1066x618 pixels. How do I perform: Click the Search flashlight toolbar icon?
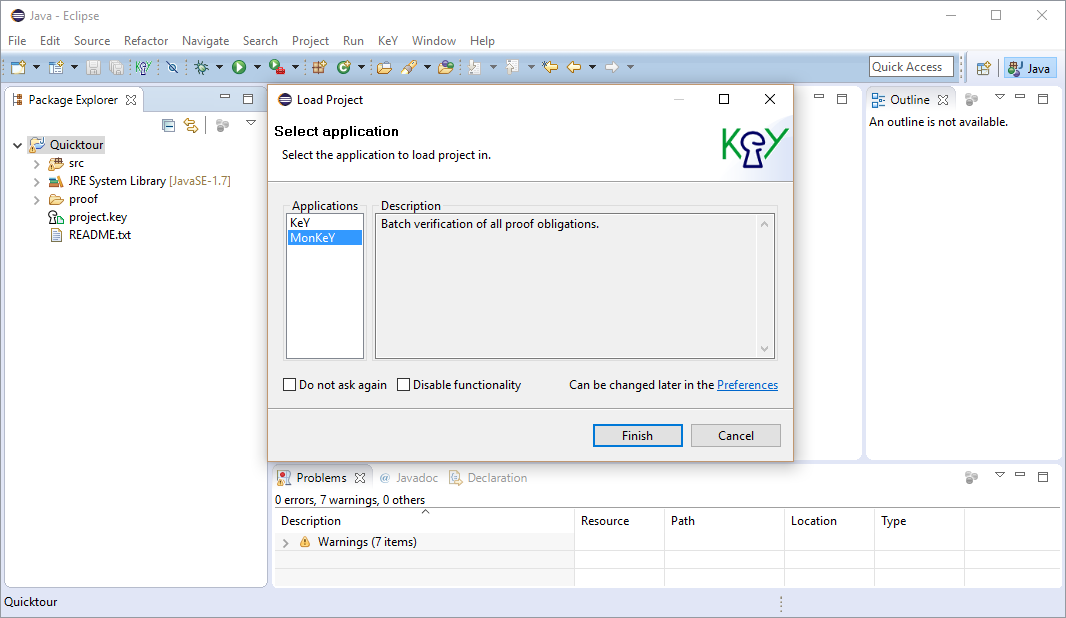(x=409, y=67)
